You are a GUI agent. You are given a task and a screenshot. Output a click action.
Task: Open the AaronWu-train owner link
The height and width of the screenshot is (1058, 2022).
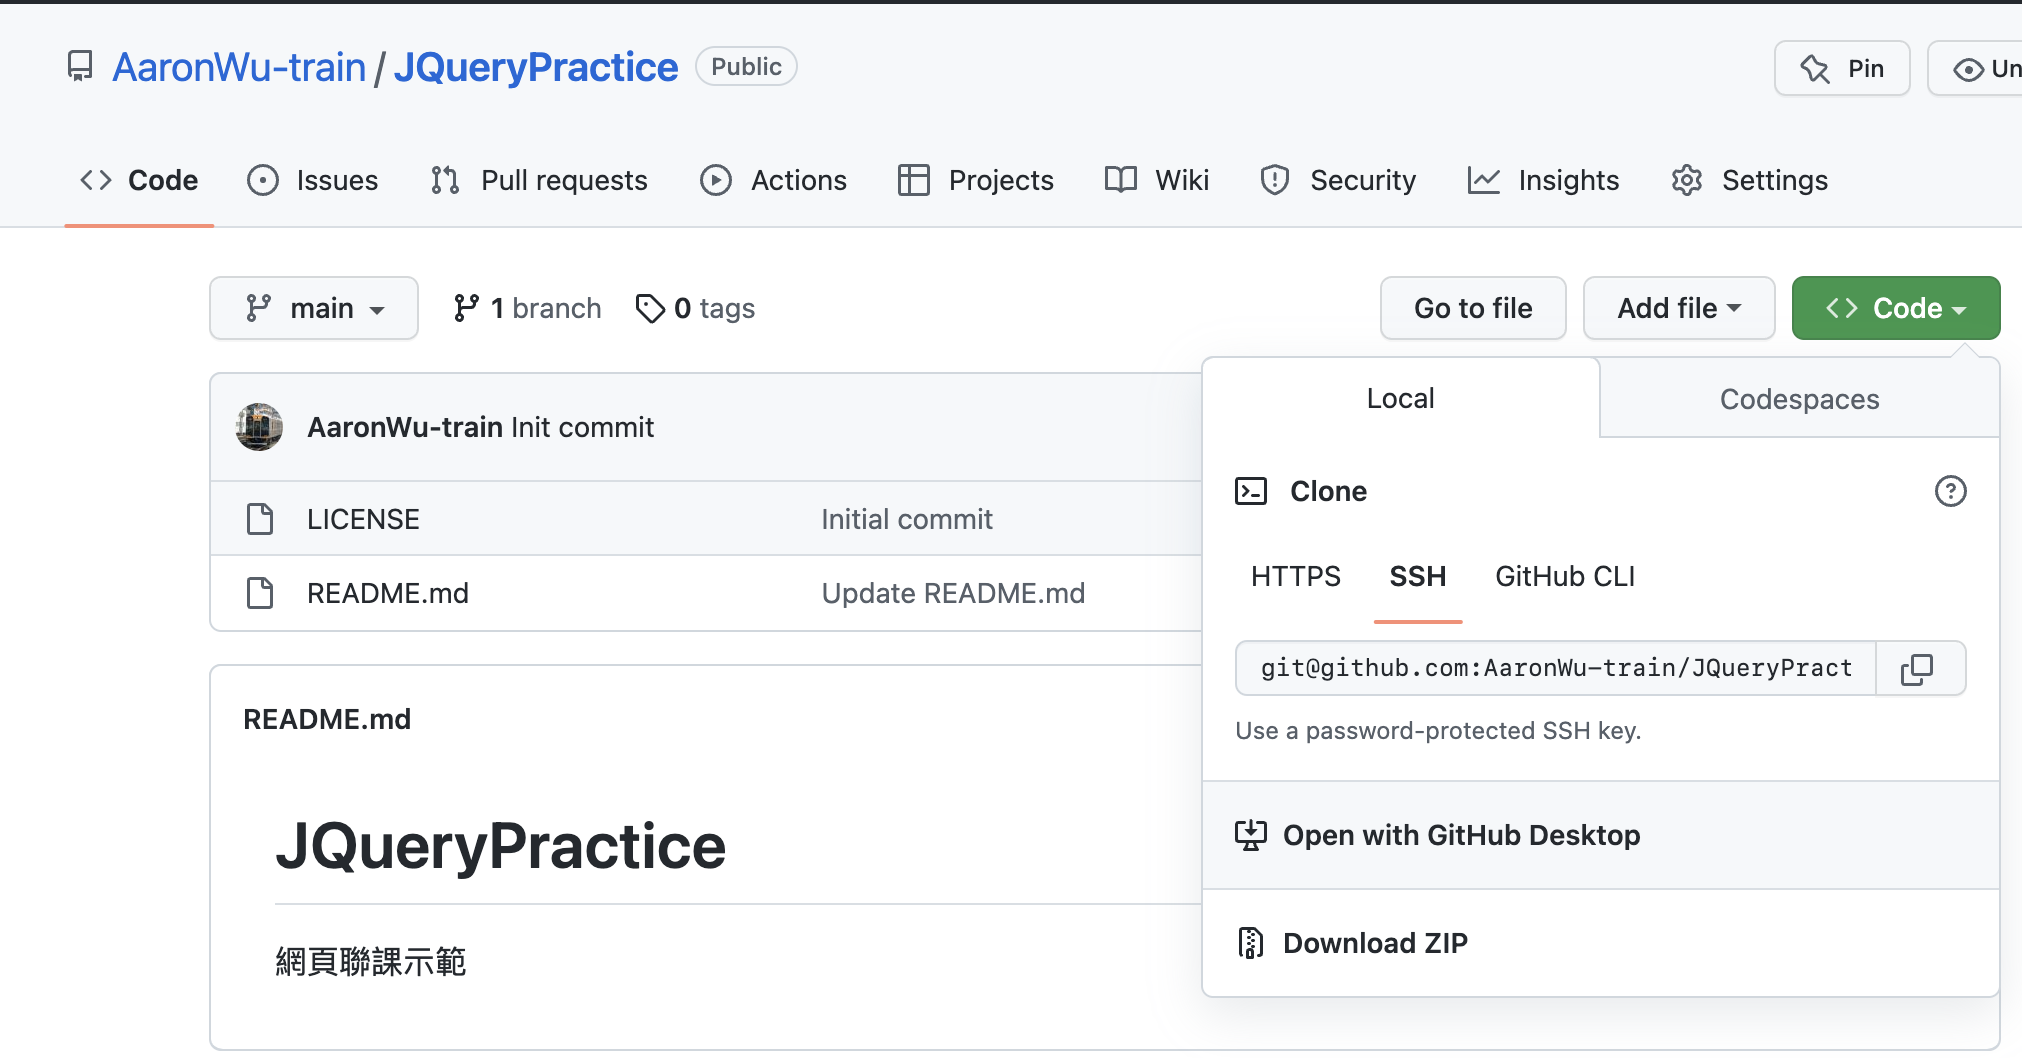coord(239,67)
